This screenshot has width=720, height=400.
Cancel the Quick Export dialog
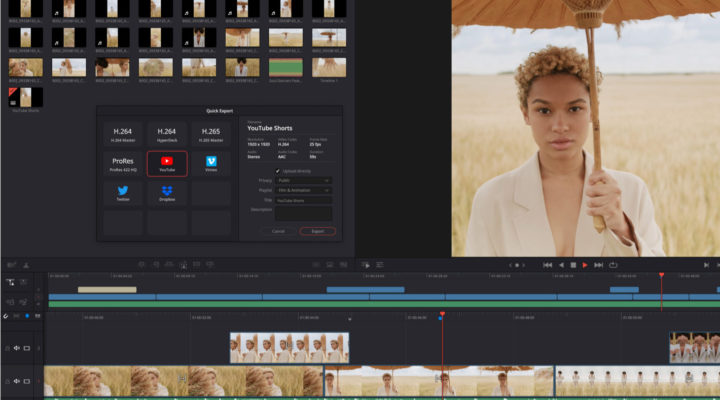278,231
